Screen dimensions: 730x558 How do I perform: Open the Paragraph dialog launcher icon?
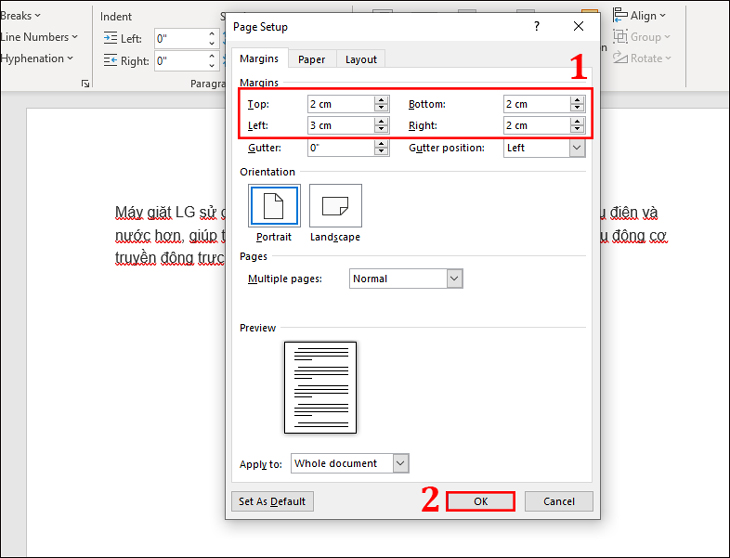[85, 85]
